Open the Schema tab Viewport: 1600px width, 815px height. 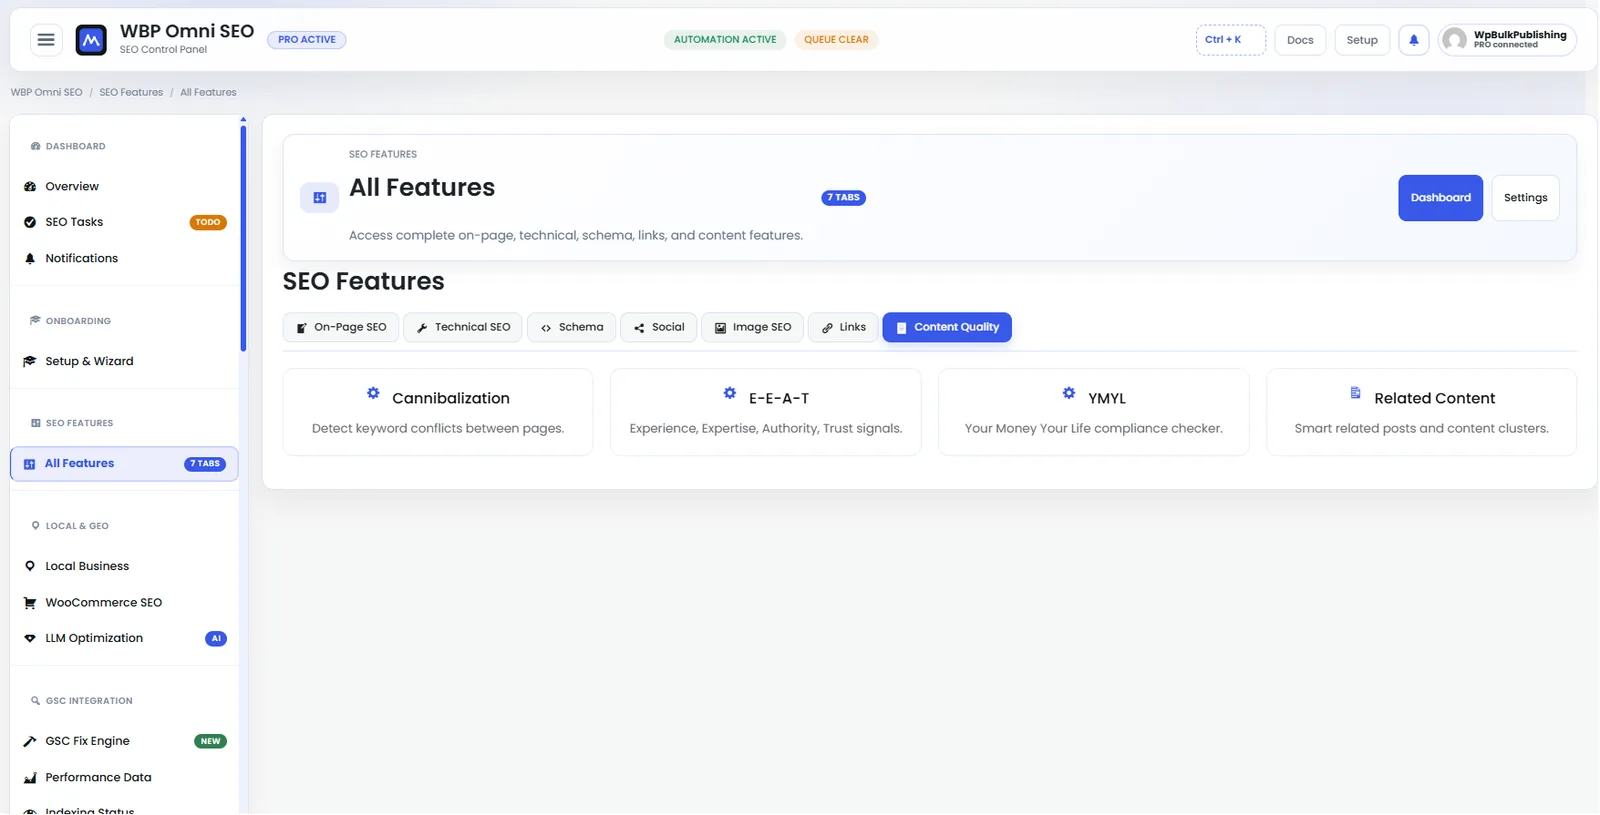pyautogui.click(x=571, y=327)
